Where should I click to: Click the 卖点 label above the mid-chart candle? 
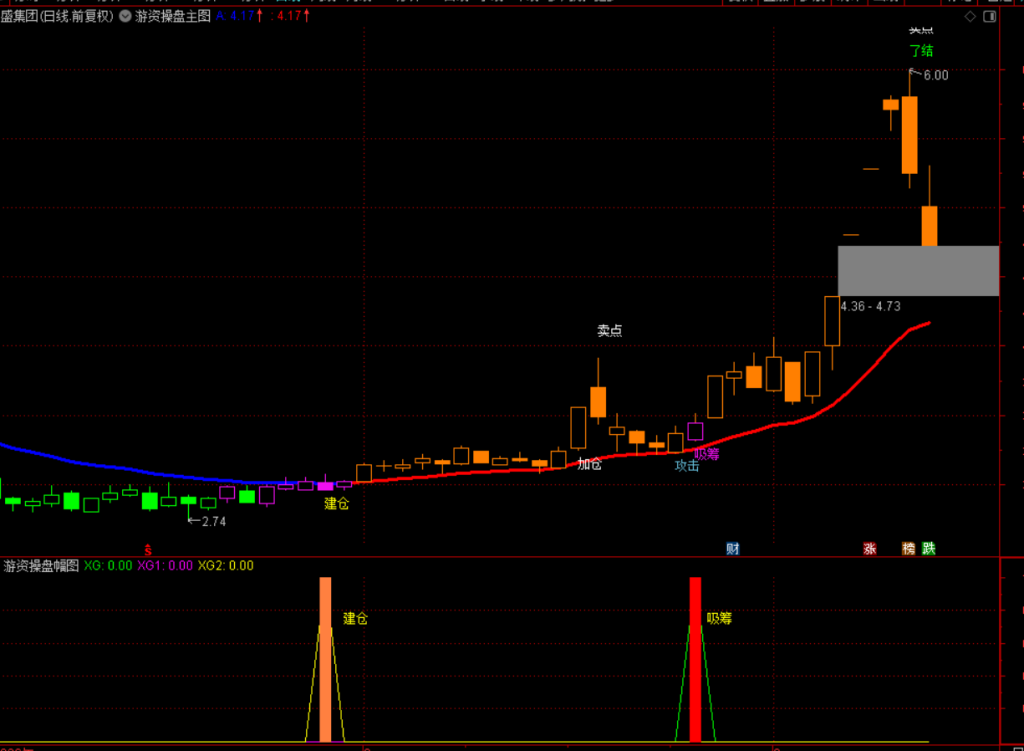pos(610,330)
